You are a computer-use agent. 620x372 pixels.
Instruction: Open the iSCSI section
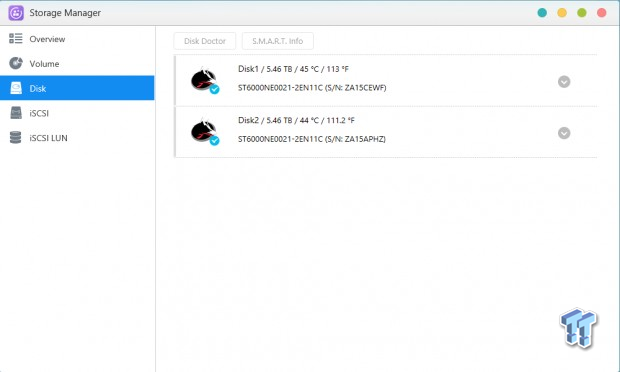pyautogui.click(x=77, y=113)
